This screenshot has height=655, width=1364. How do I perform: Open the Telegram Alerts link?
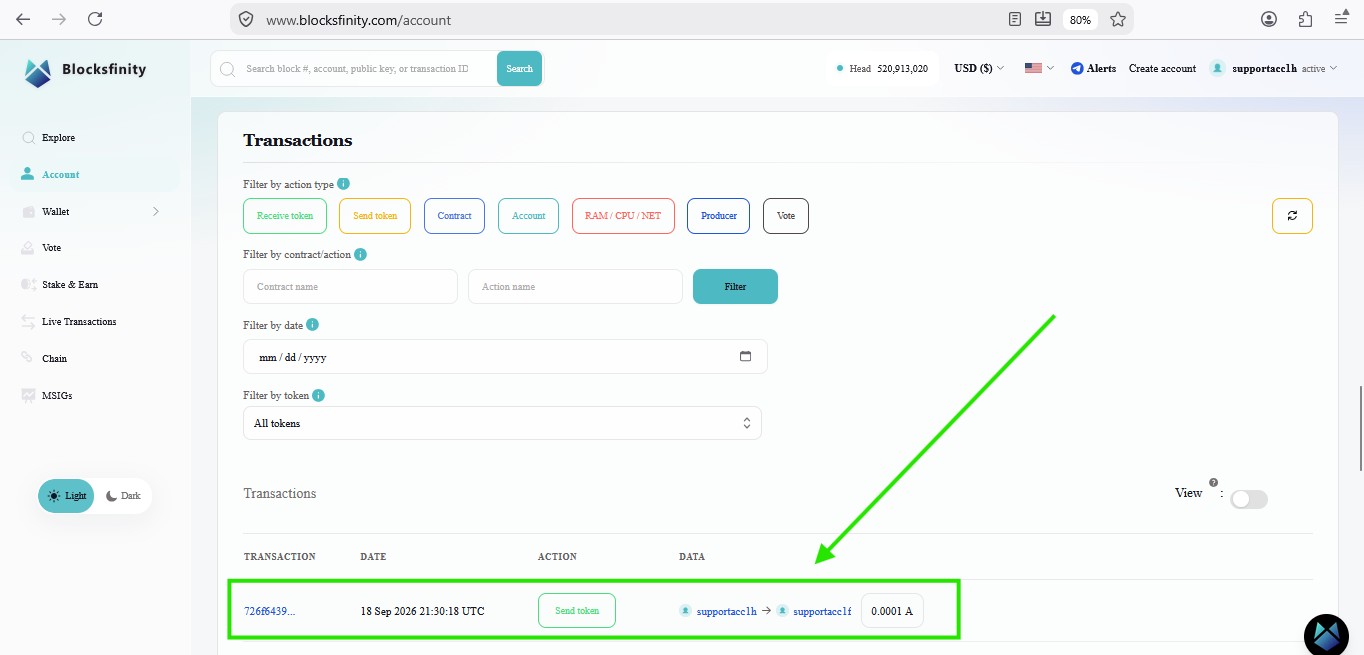(x=1093, y=68)
